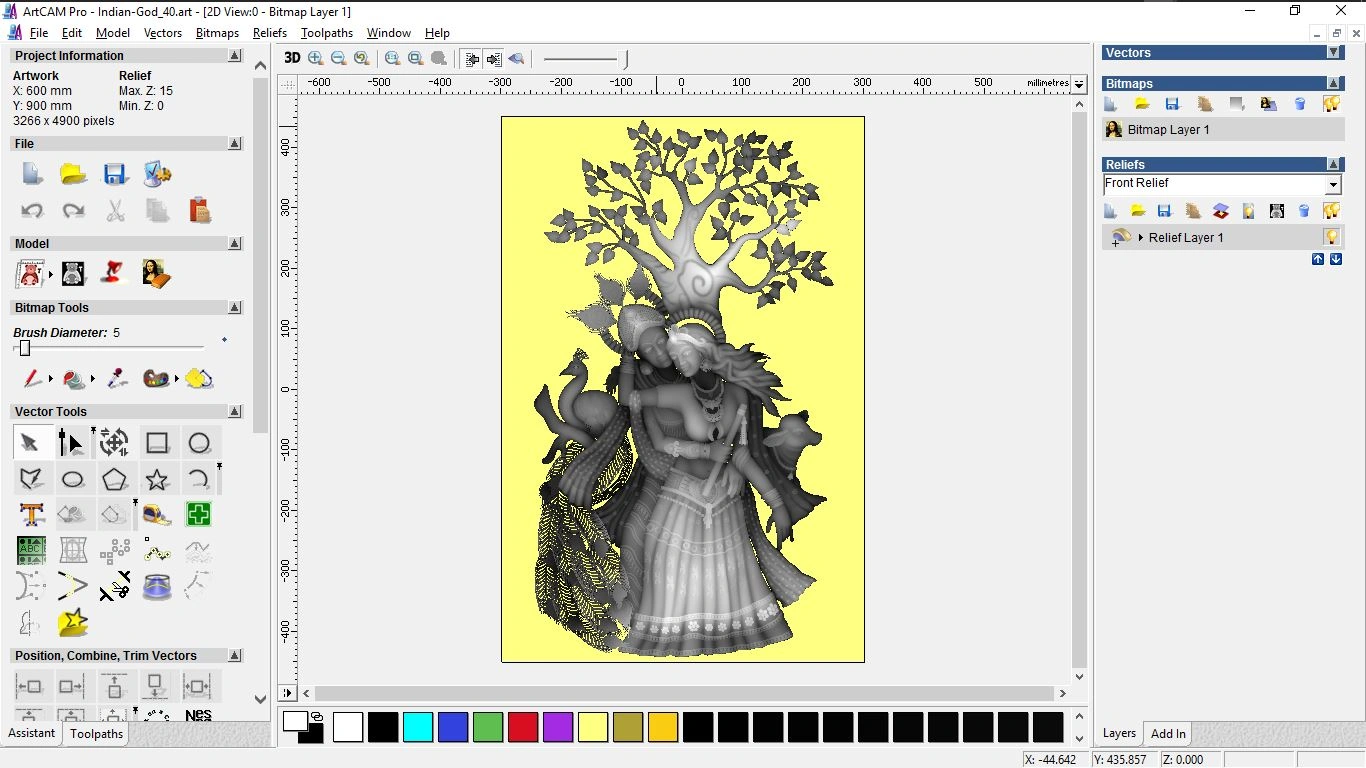Toggle Relief Layer 1 visibility lightbulb
1366x768 pixels.
tap(1331, 237)
